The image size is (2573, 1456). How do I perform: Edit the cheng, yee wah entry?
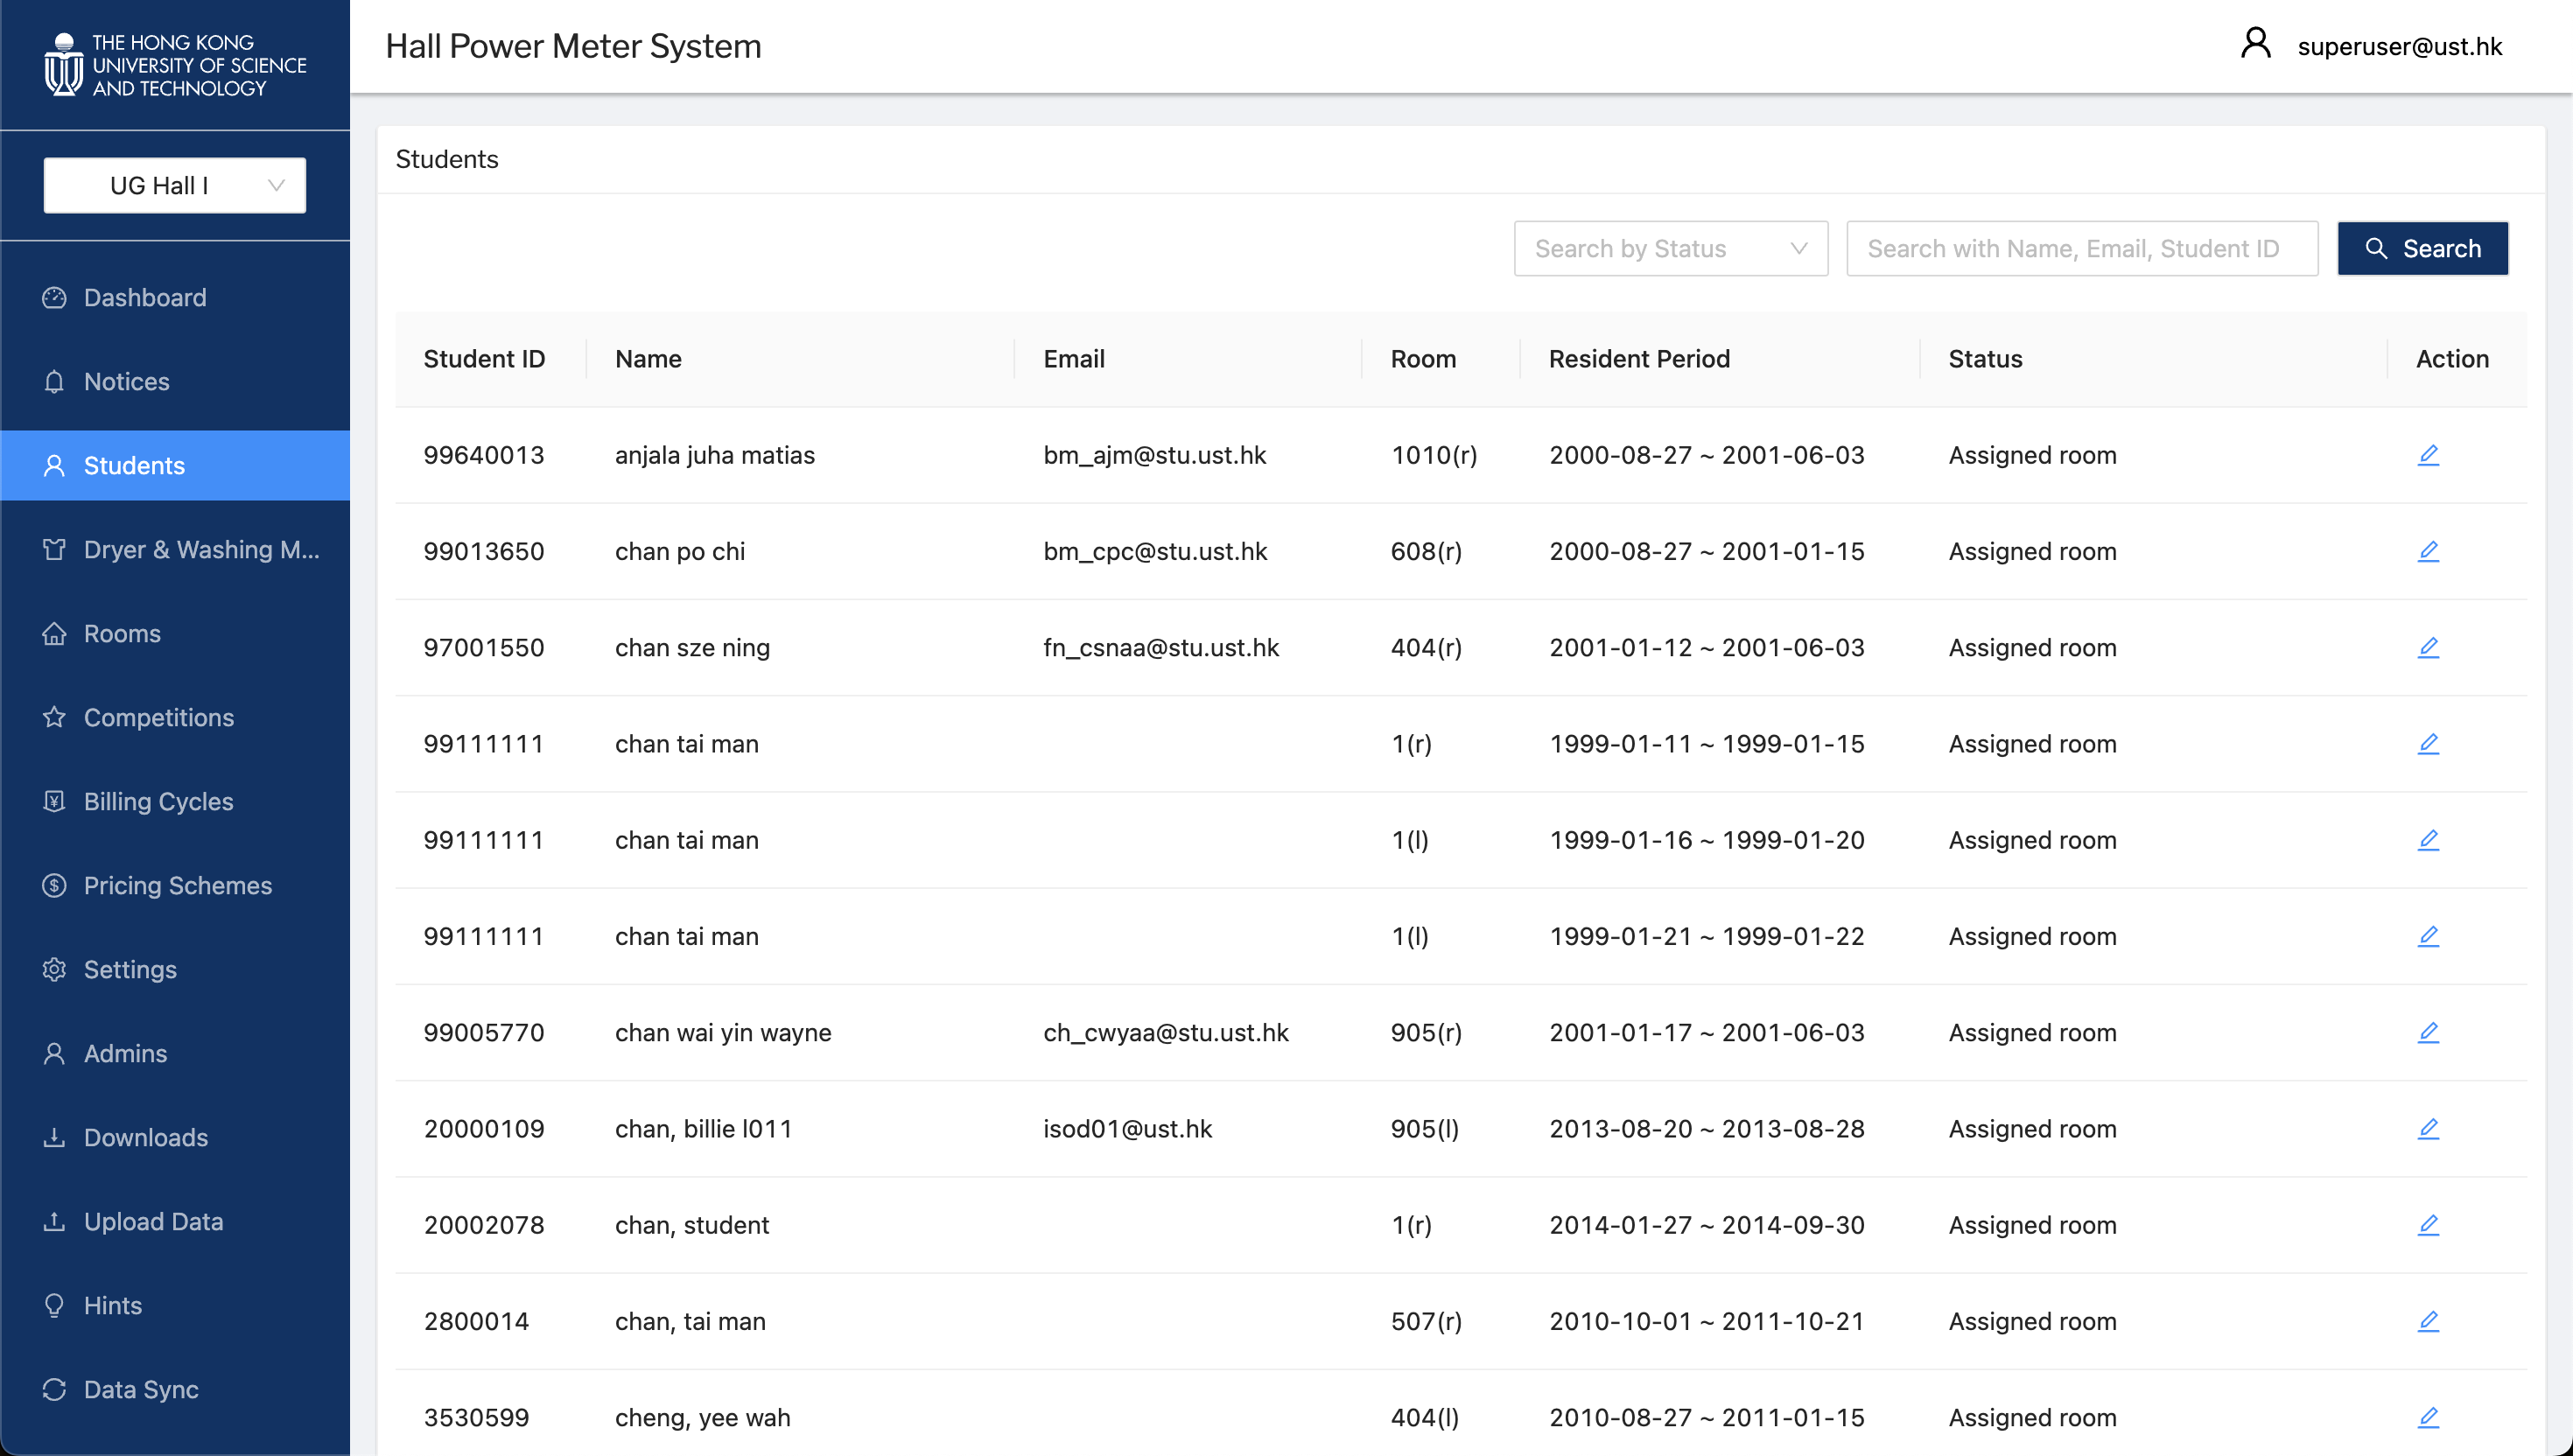click(x=2427, y=1417)
